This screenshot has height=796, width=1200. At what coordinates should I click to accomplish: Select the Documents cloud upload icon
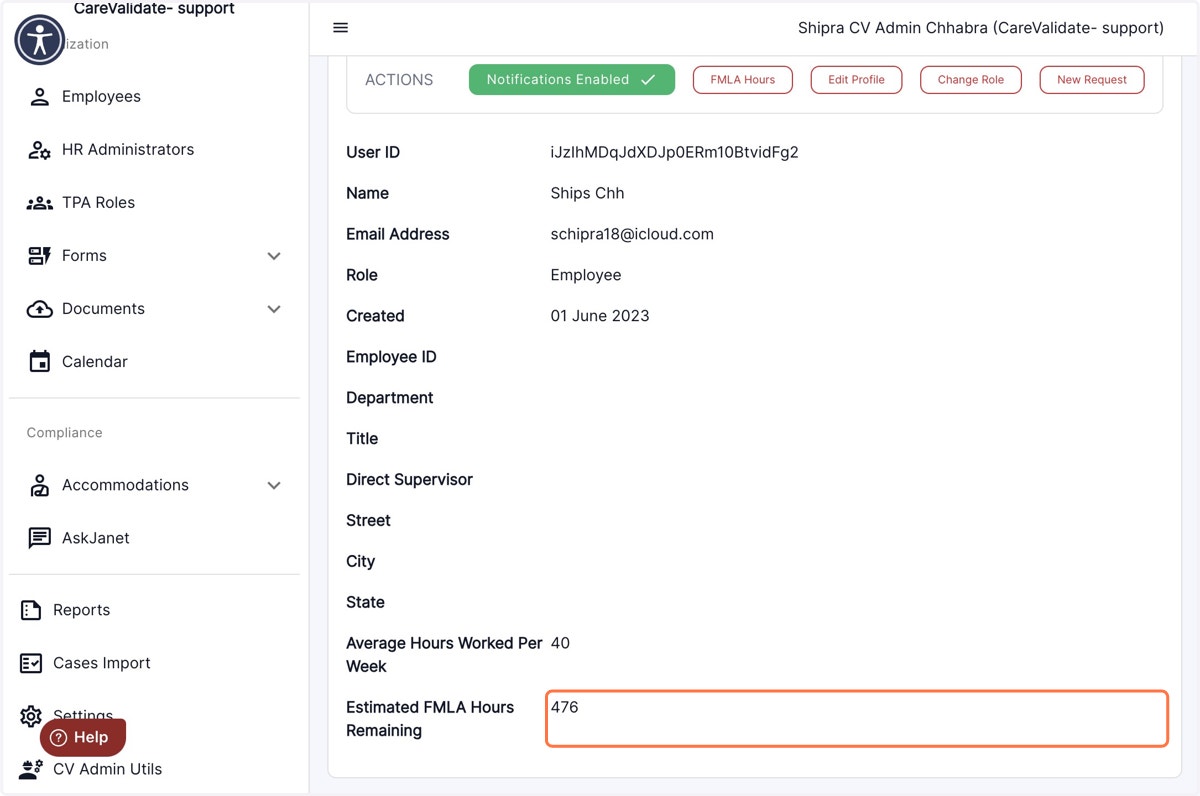click(39, 309)
